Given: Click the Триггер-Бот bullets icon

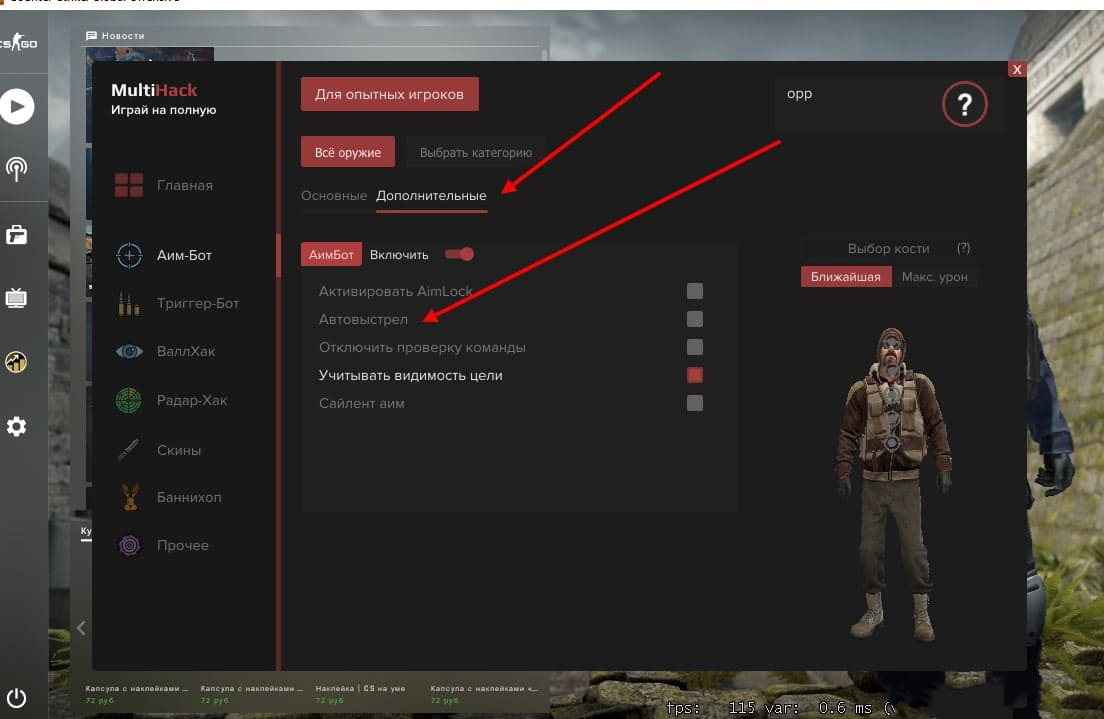Looking at the screenshot, I should click(129, 304).
